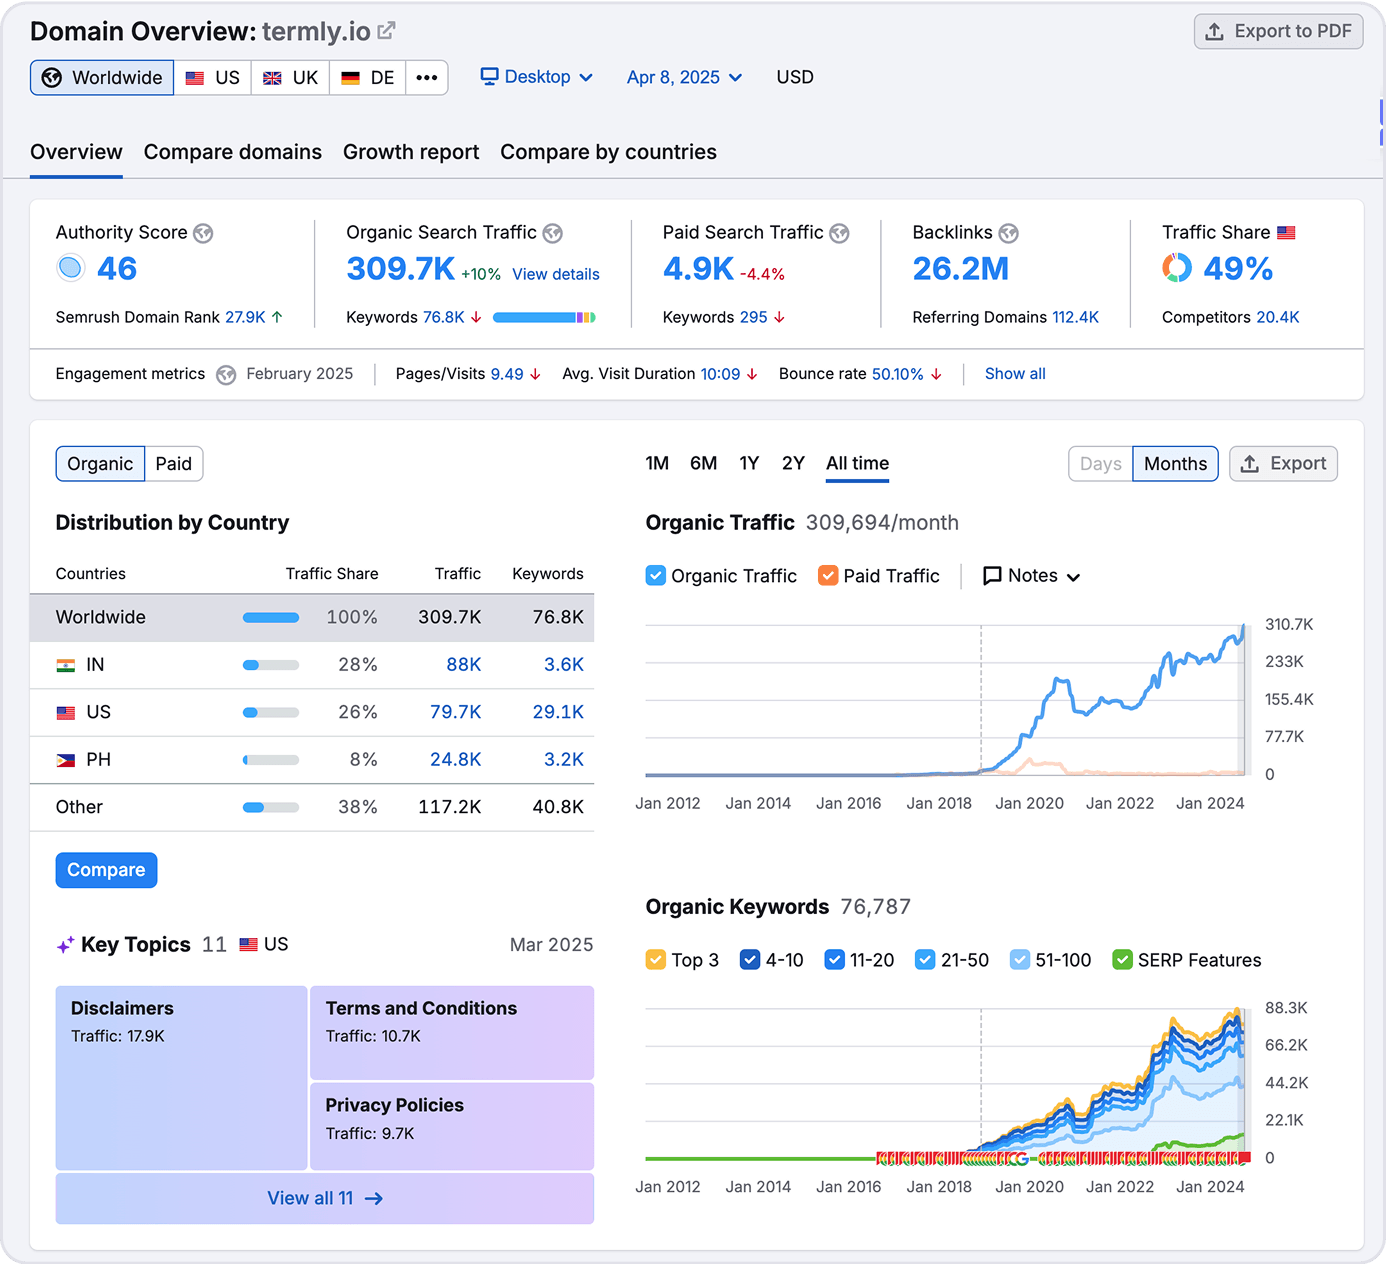Open the Apr 8, 2025 date dropdown
This screenshot has width=1386, height=1264.
click(x=684, y=77)
